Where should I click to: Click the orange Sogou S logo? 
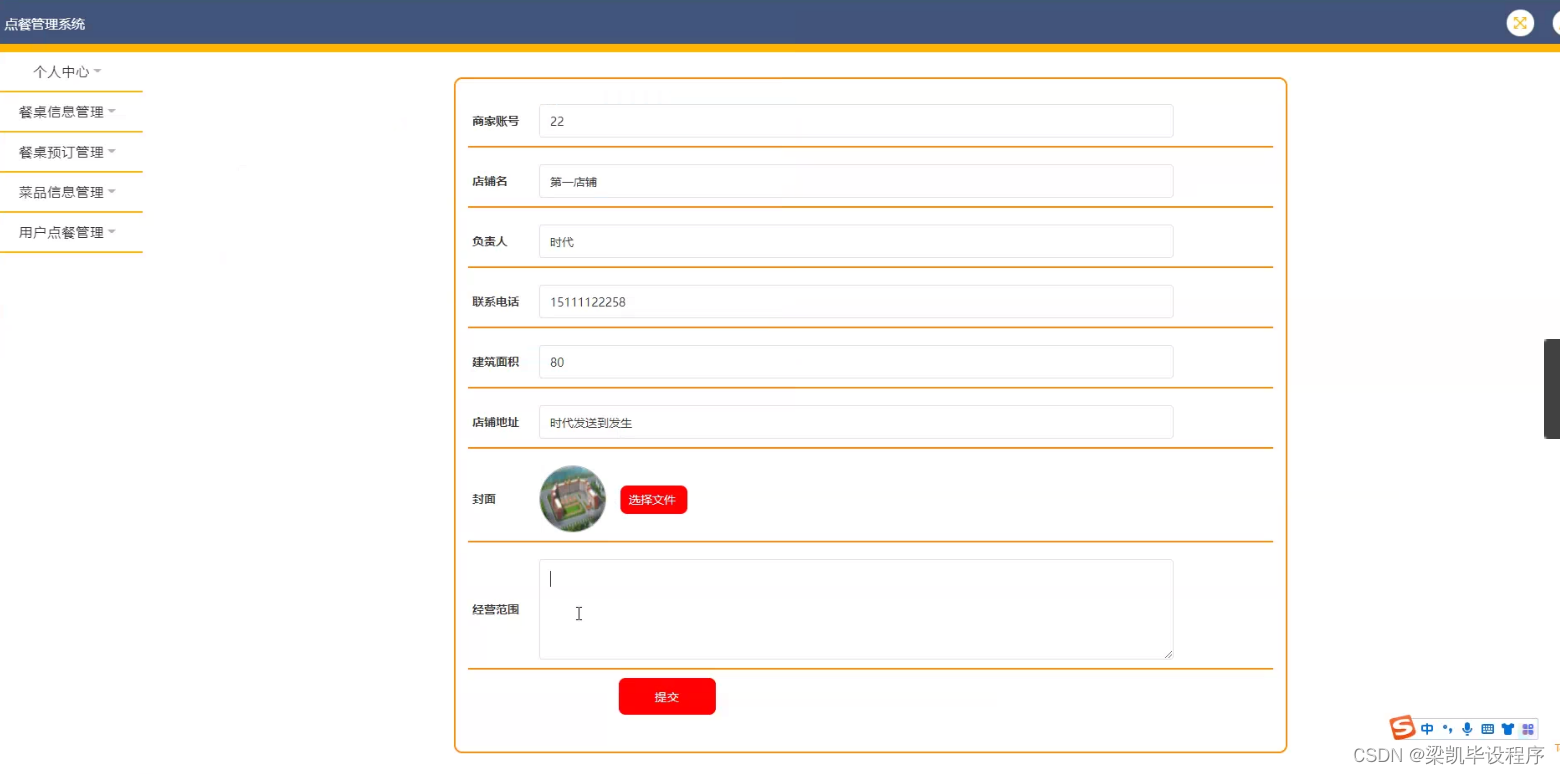point(1401,727)
